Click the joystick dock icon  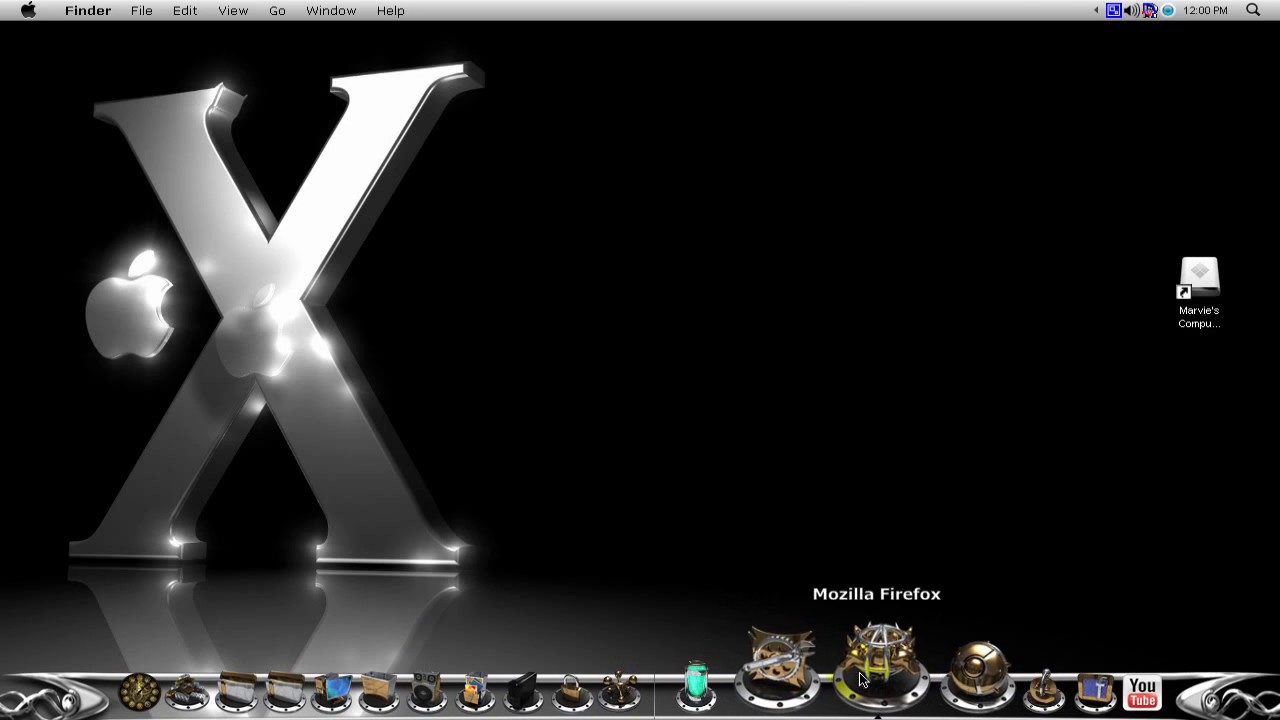pos(1045,690)
